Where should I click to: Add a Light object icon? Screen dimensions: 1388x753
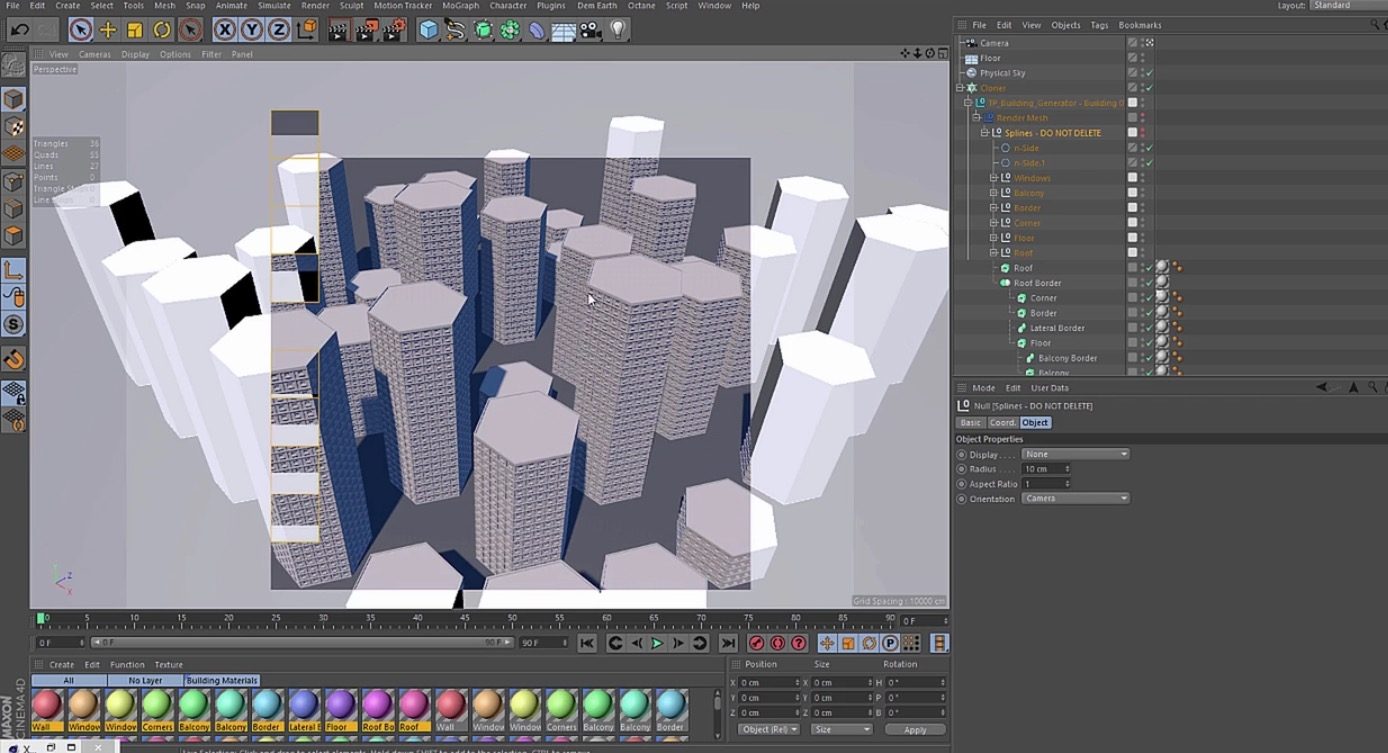tap(618, 30)
